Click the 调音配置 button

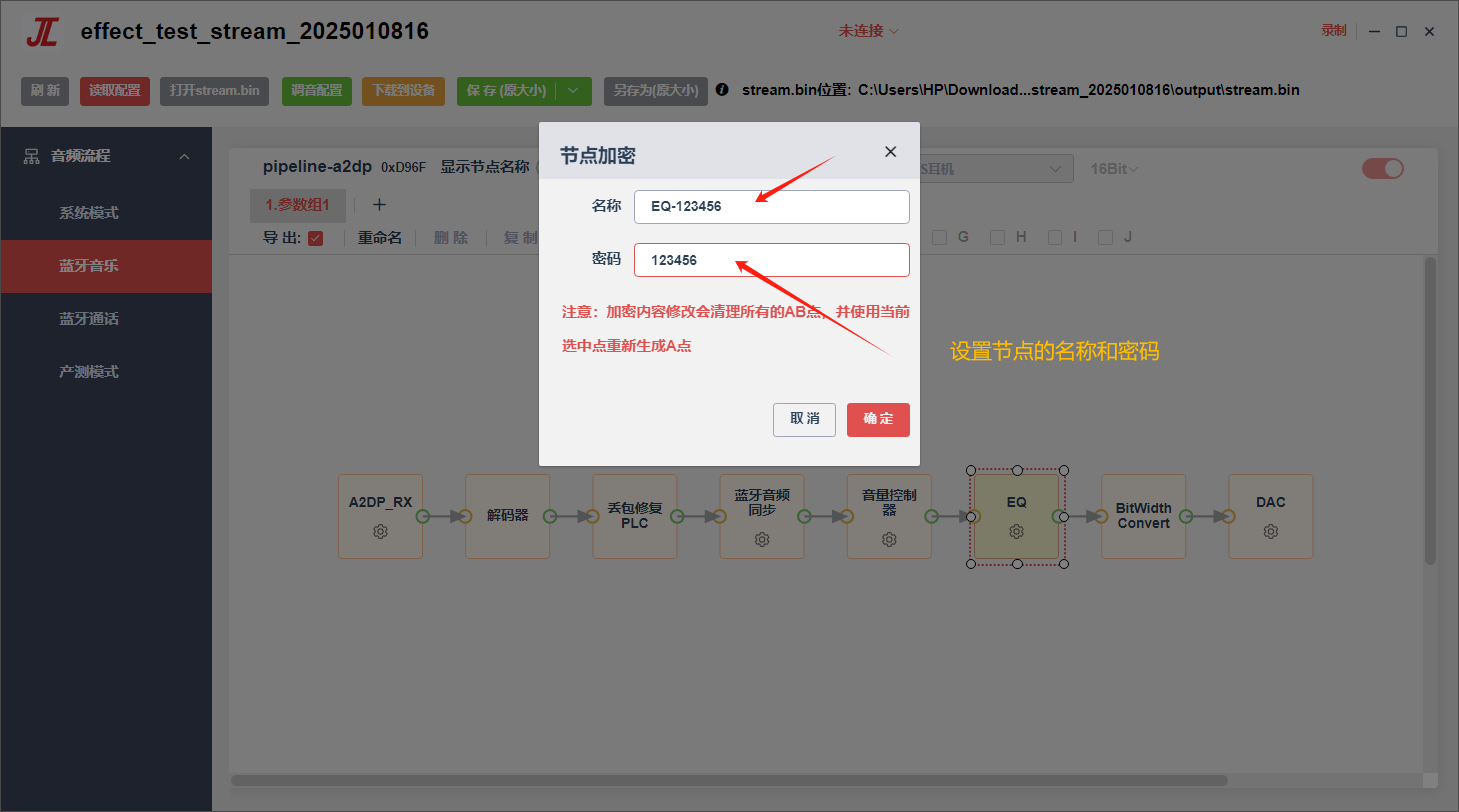click(317, 91)
